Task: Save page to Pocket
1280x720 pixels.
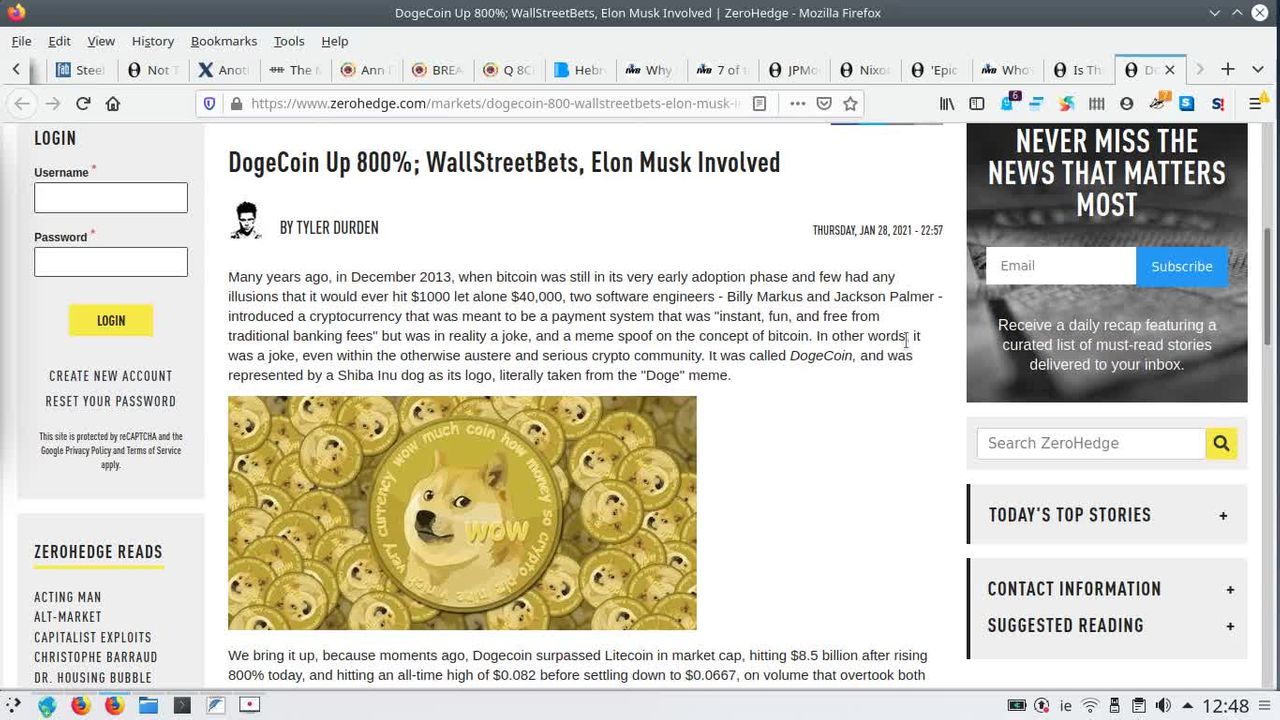Action: pyautogui.click(x=824, y=103)
